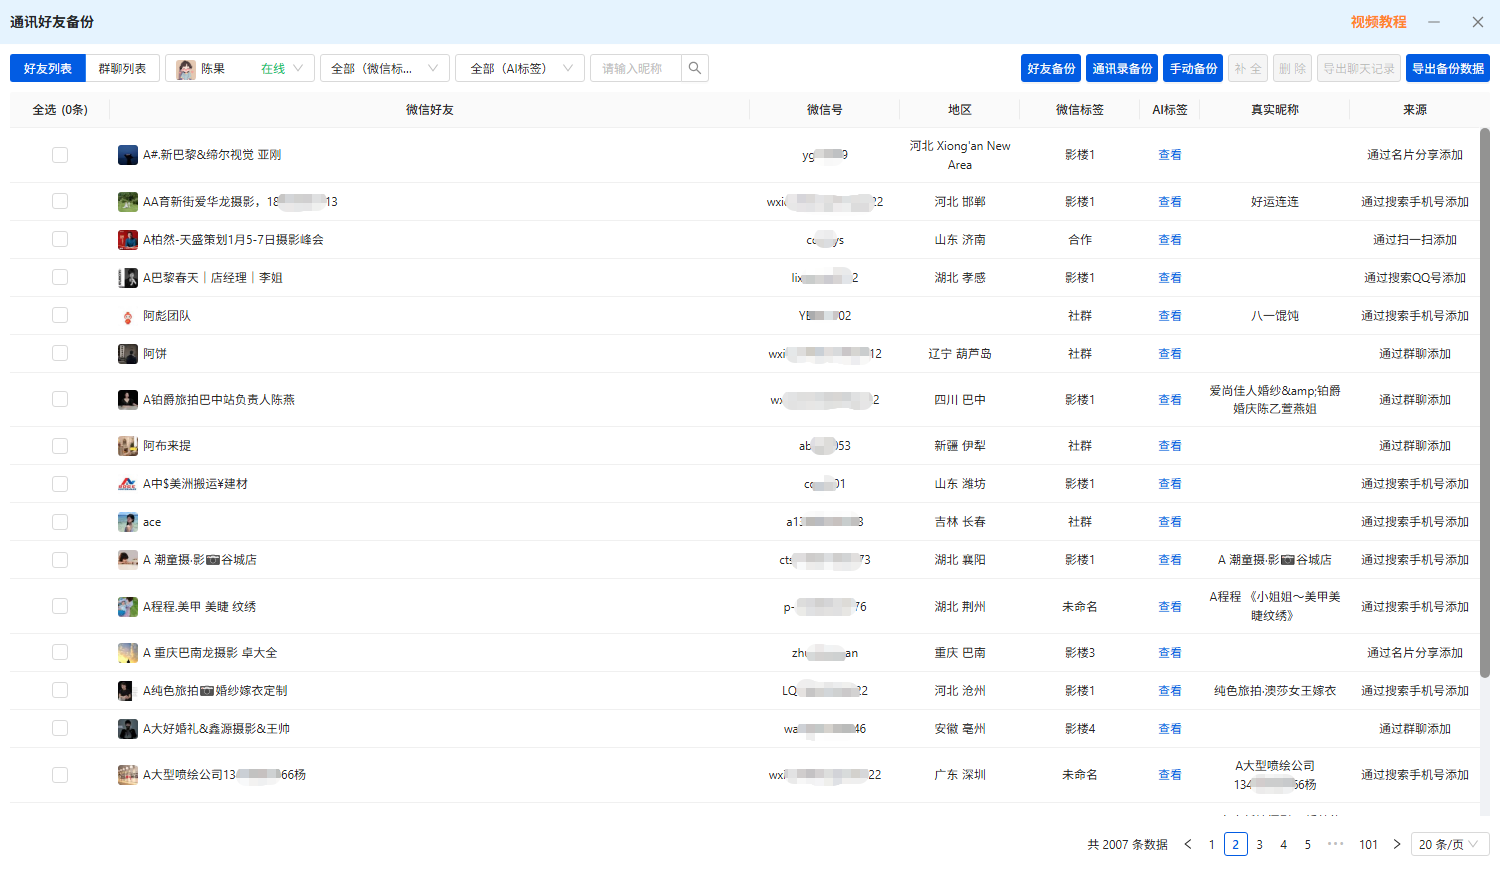The width and height of the screenshot is (1500, 871).
Task: Click the 请输入昵称 search field
Action: [x=636, y=68]
